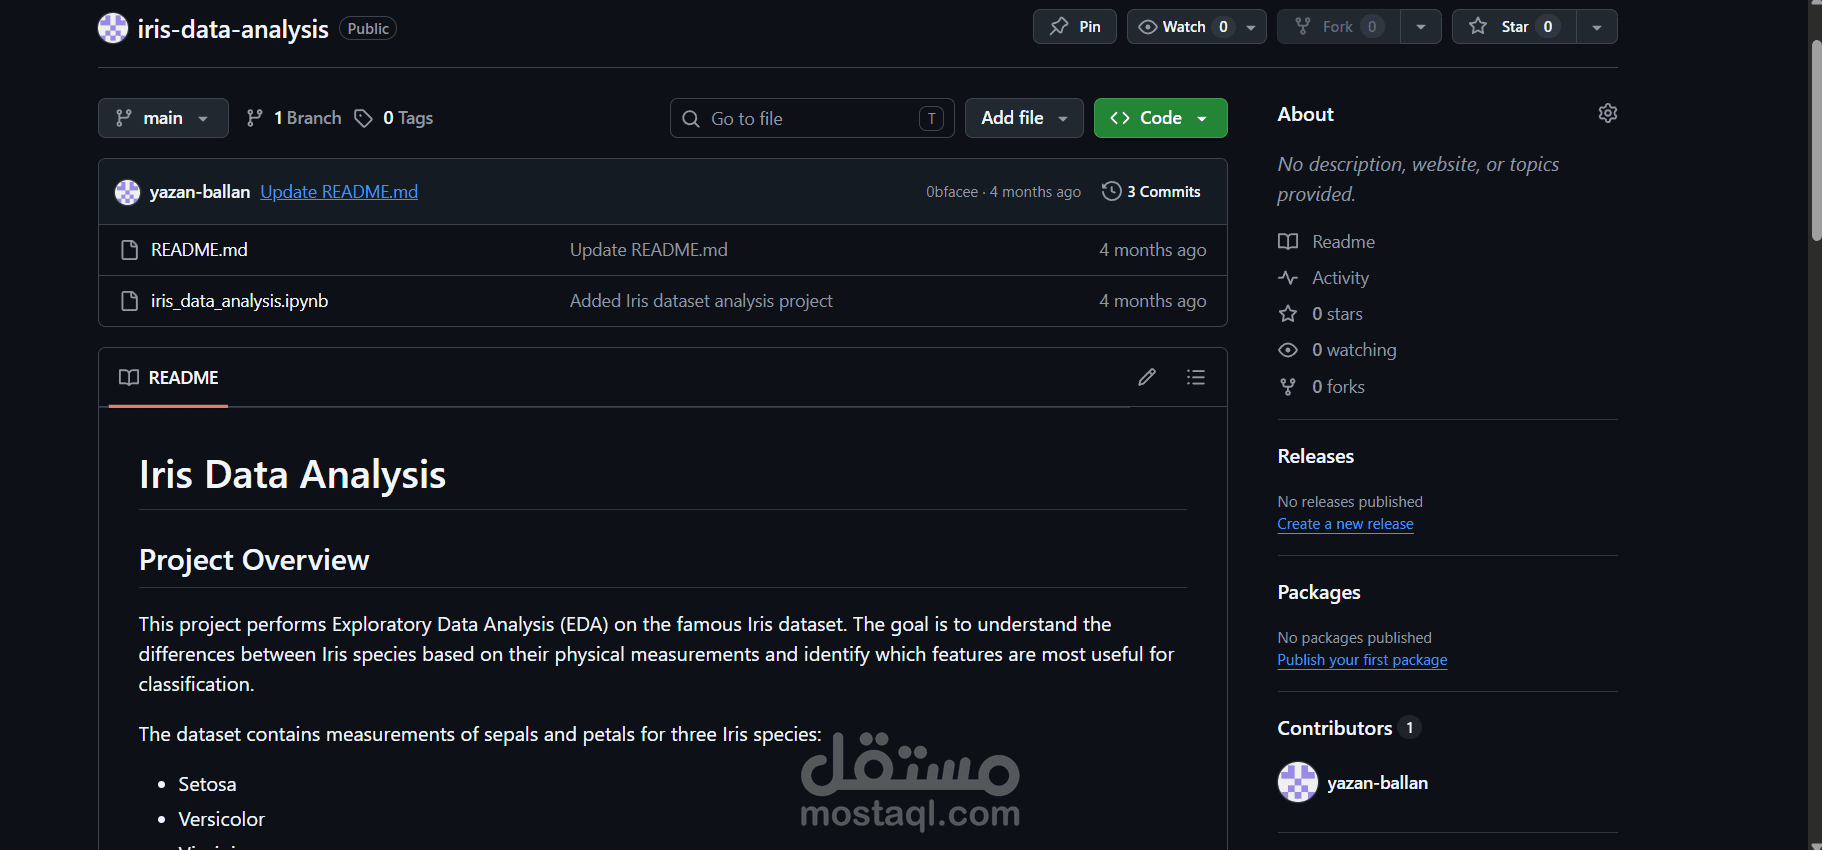Open About settings gear icon
Viewport: 1822px width, 850px height.
coord(1608,113)
